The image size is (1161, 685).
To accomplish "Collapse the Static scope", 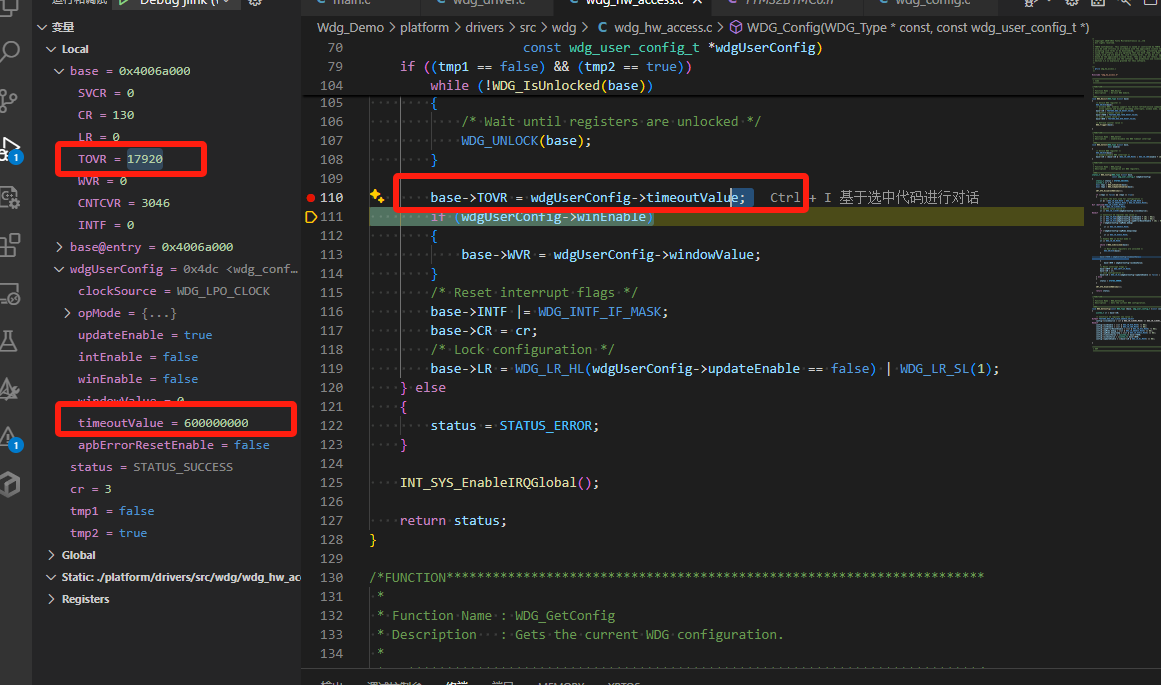I will pos(51,578).
